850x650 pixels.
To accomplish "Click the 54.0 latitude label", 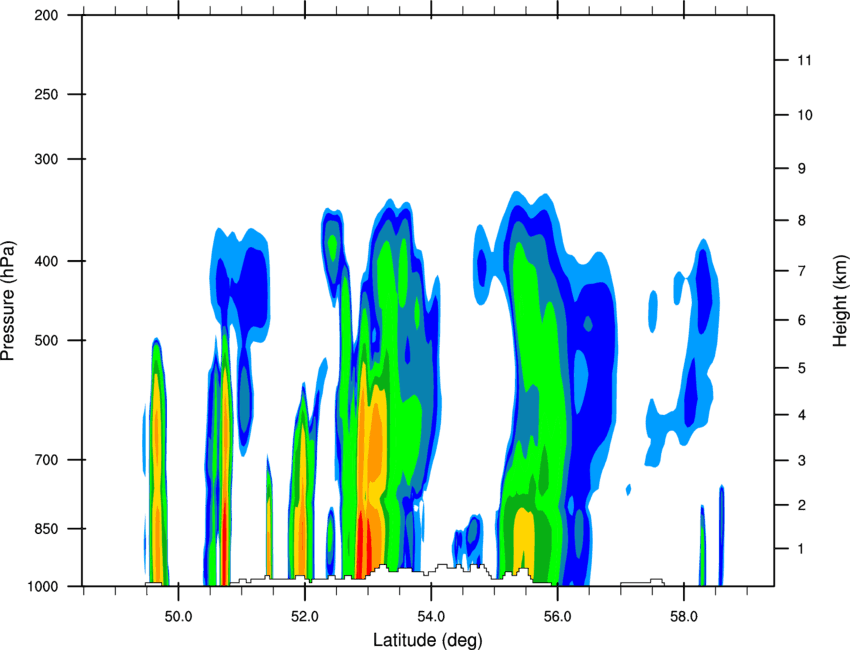I will click(432, 617).
